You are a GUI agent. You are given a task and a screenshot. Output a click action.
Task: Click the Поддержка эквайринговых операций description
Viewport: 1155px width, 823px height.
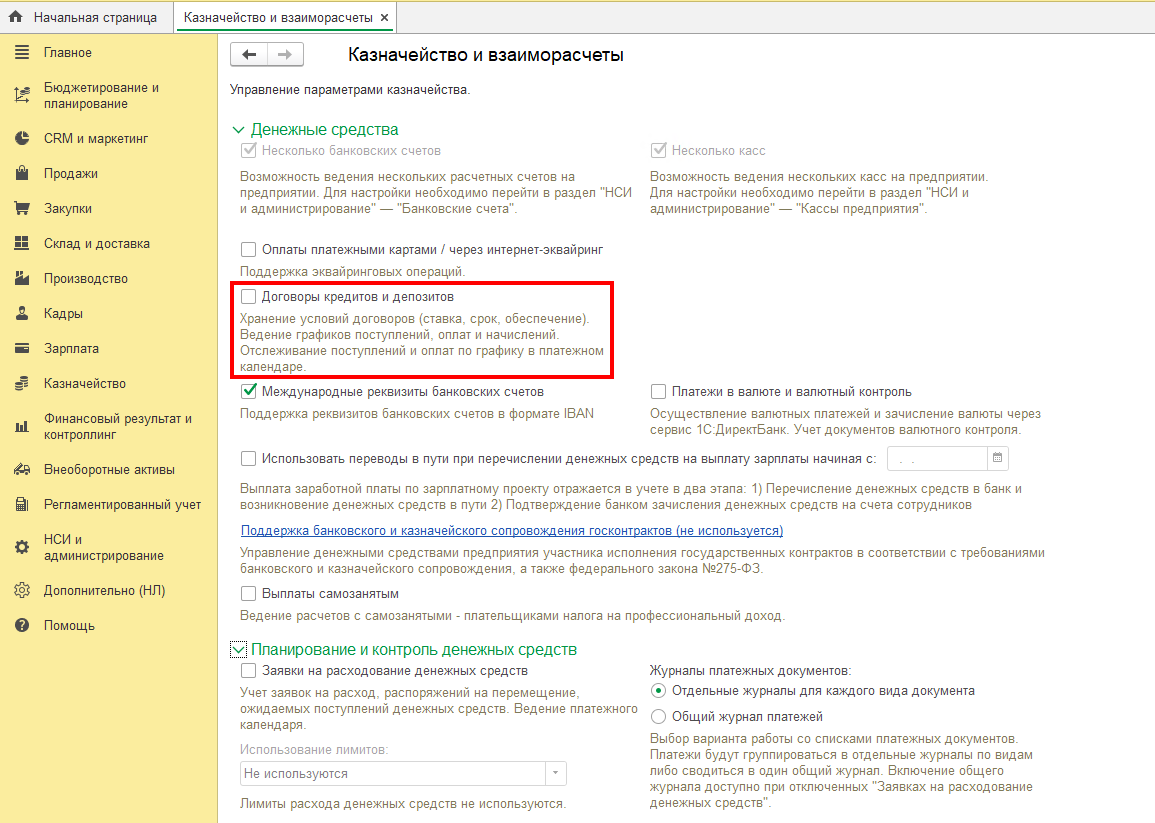353,271
